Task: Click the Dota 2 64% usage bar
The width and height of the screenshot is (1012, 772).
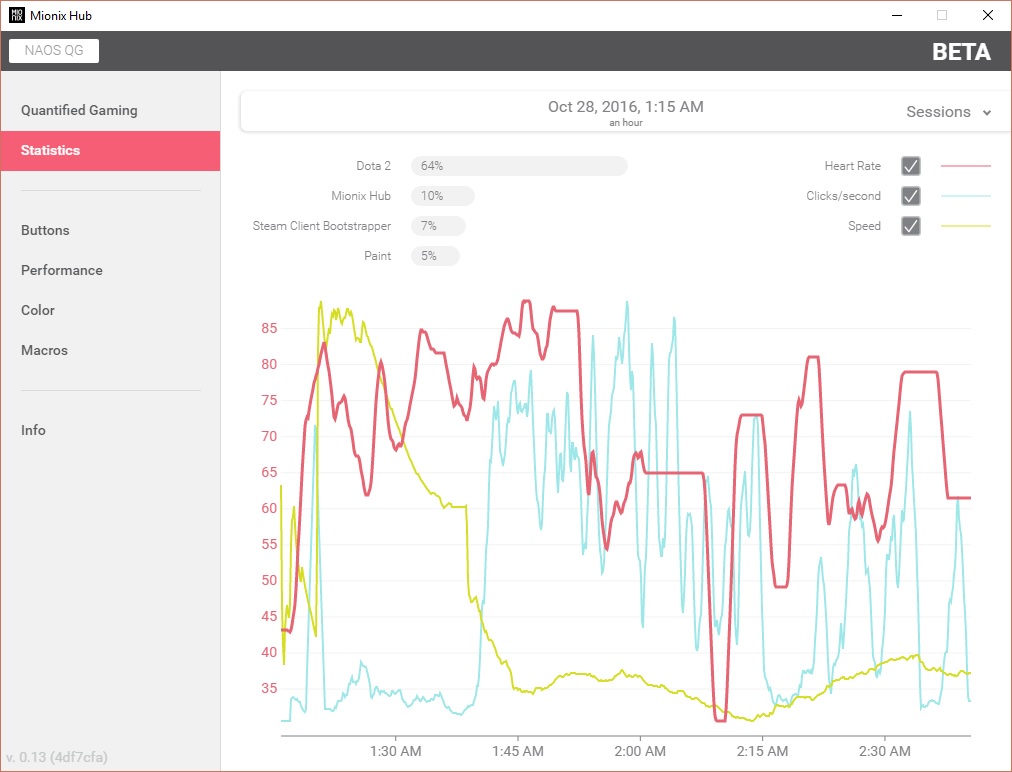Action: point(519,166)
